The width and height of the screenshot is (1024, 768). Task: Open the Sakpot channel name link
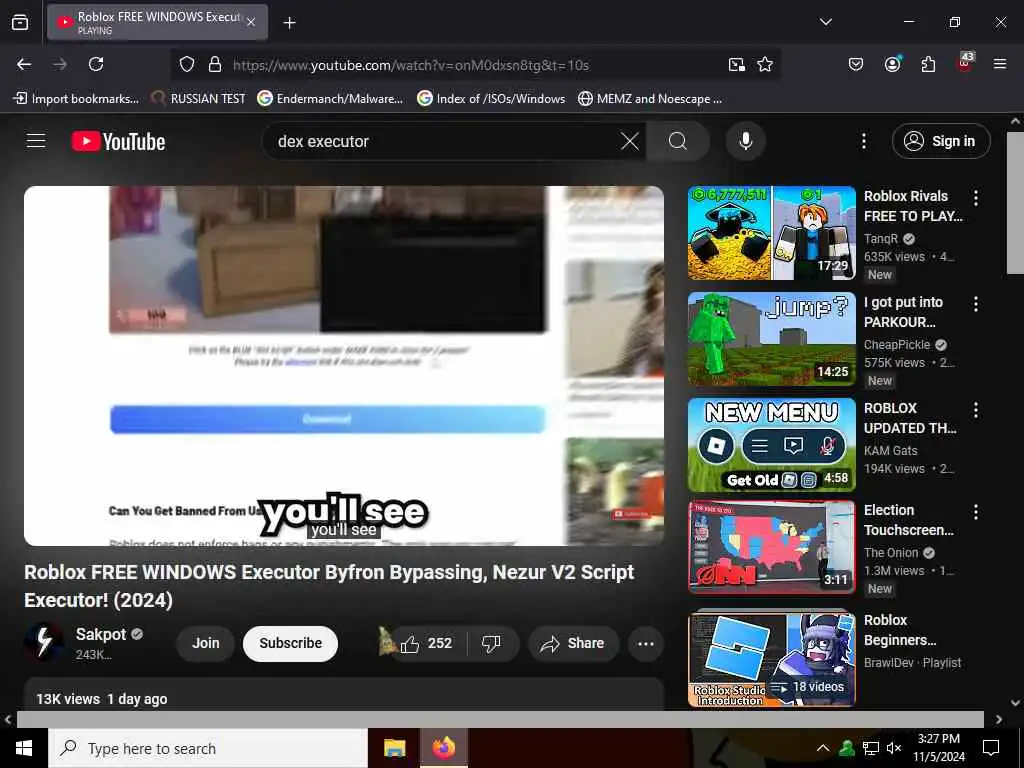coord(101,634)
